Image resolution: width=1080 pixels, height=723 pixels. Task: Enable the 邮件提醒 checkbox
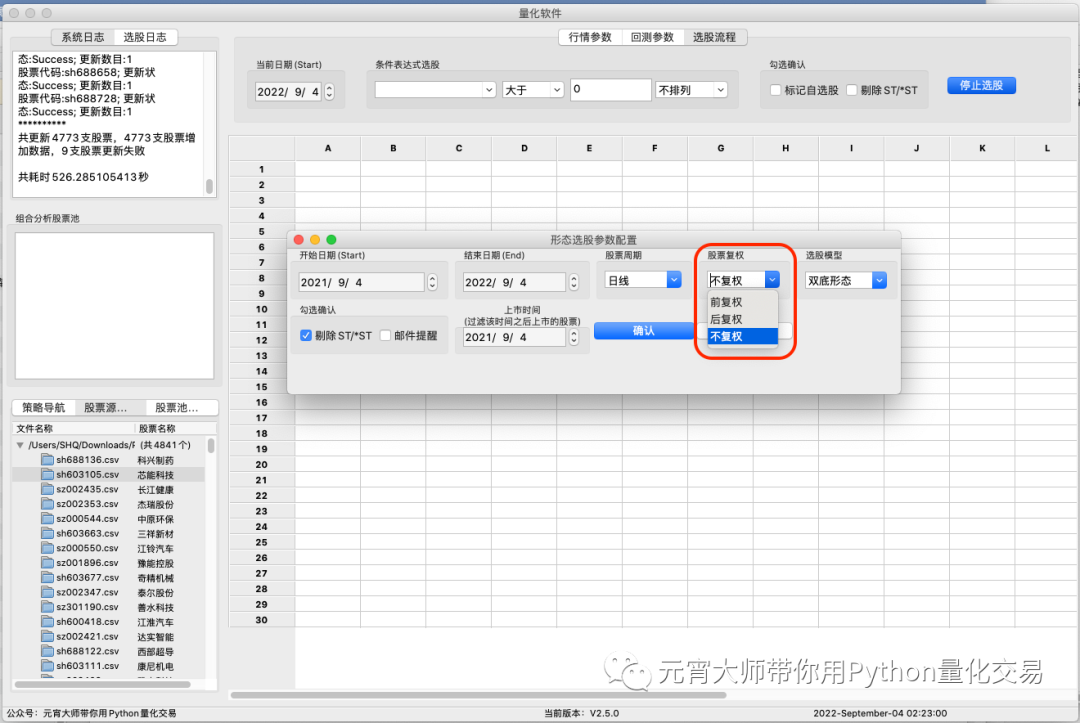coord(385,336)
